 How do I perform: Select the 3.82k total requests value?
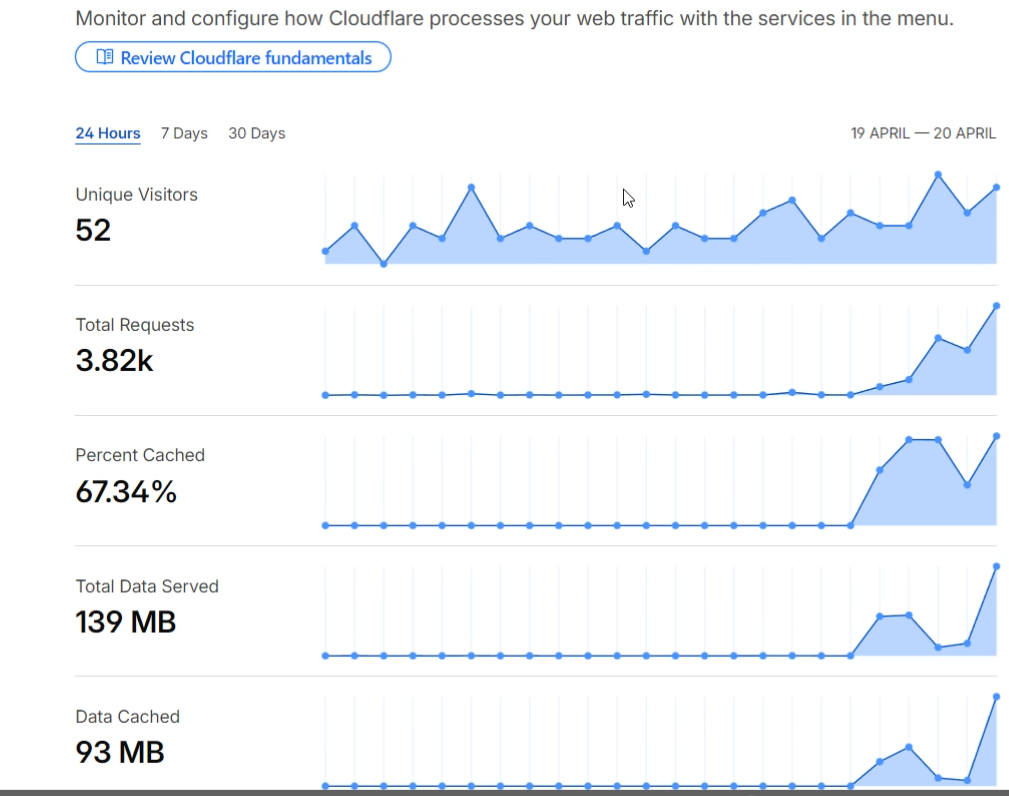coord(115,360)
